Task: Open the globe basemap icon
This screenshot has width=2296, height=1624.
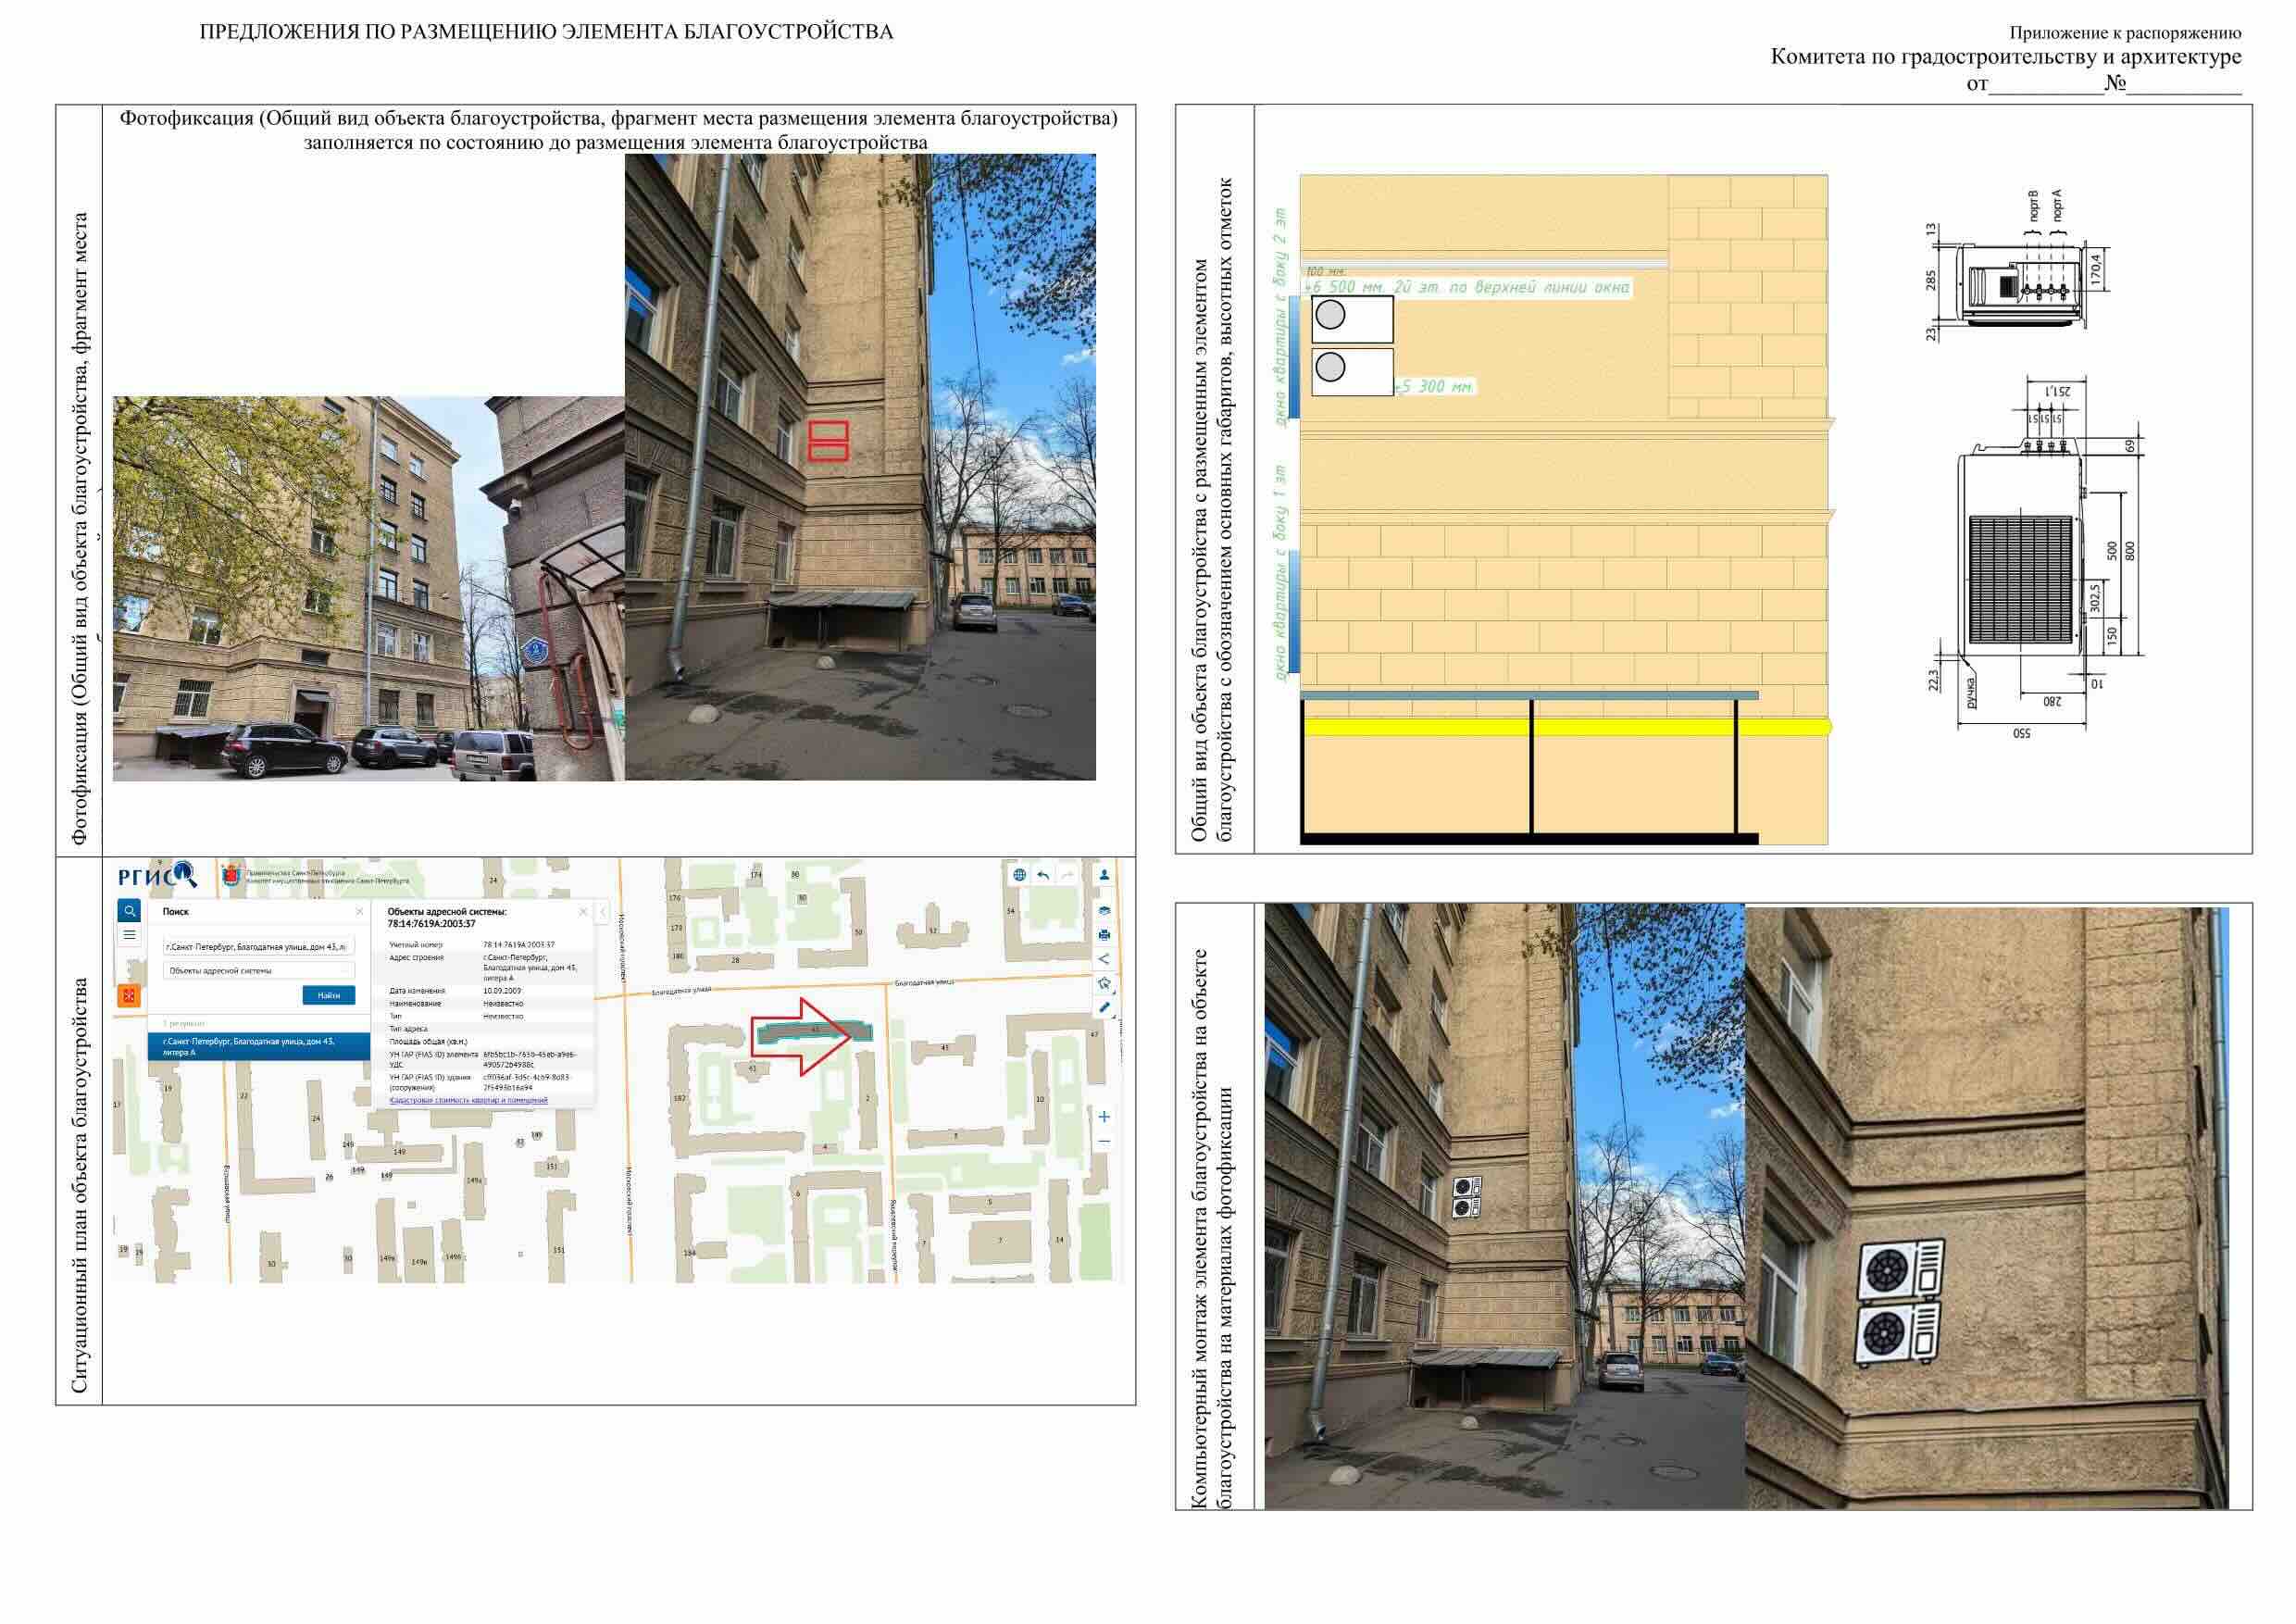Action: [x=1019, y=875]
